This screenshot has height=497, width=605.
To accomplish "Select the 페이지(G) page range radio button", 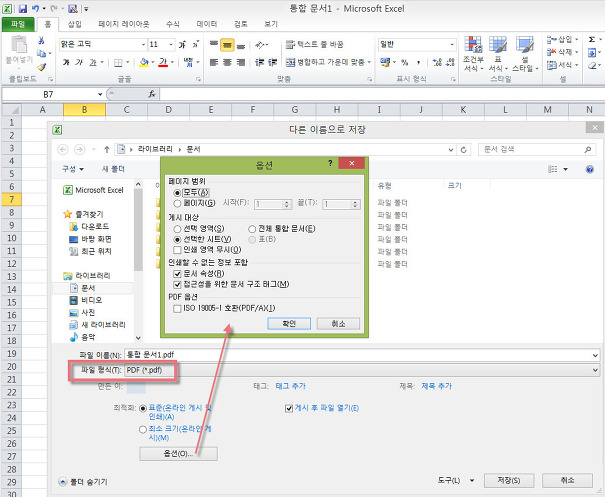I will click(177, 203).
